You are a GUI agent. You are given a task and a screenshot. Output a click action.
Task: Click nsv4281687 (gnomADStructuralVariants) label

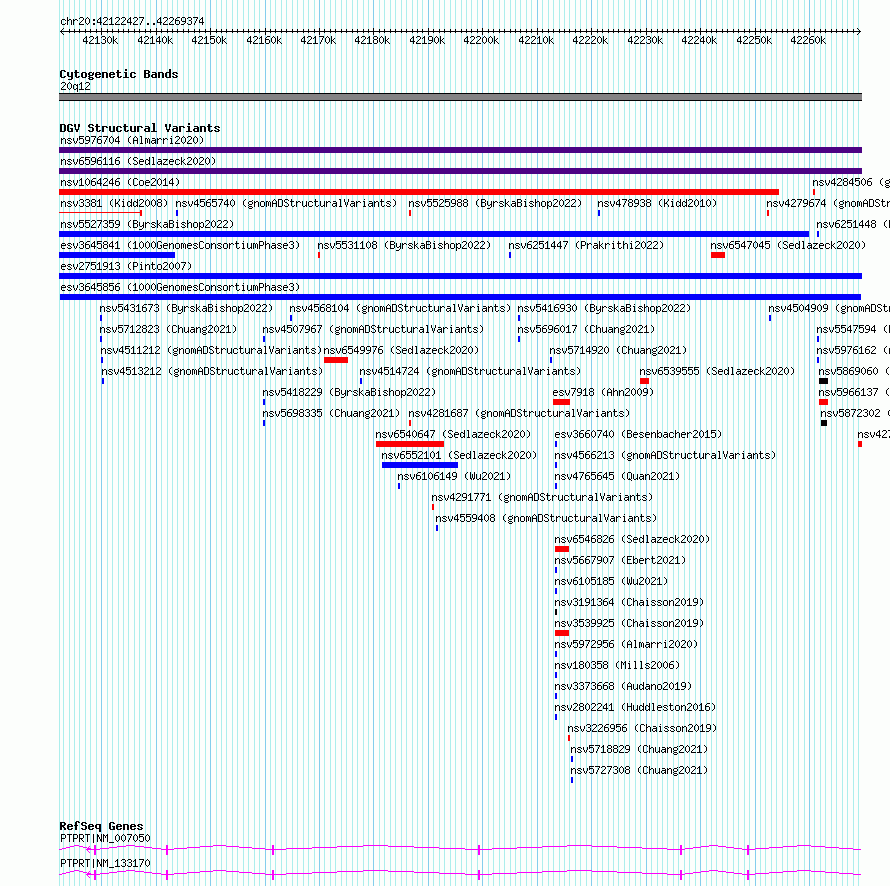click(519, 413)
